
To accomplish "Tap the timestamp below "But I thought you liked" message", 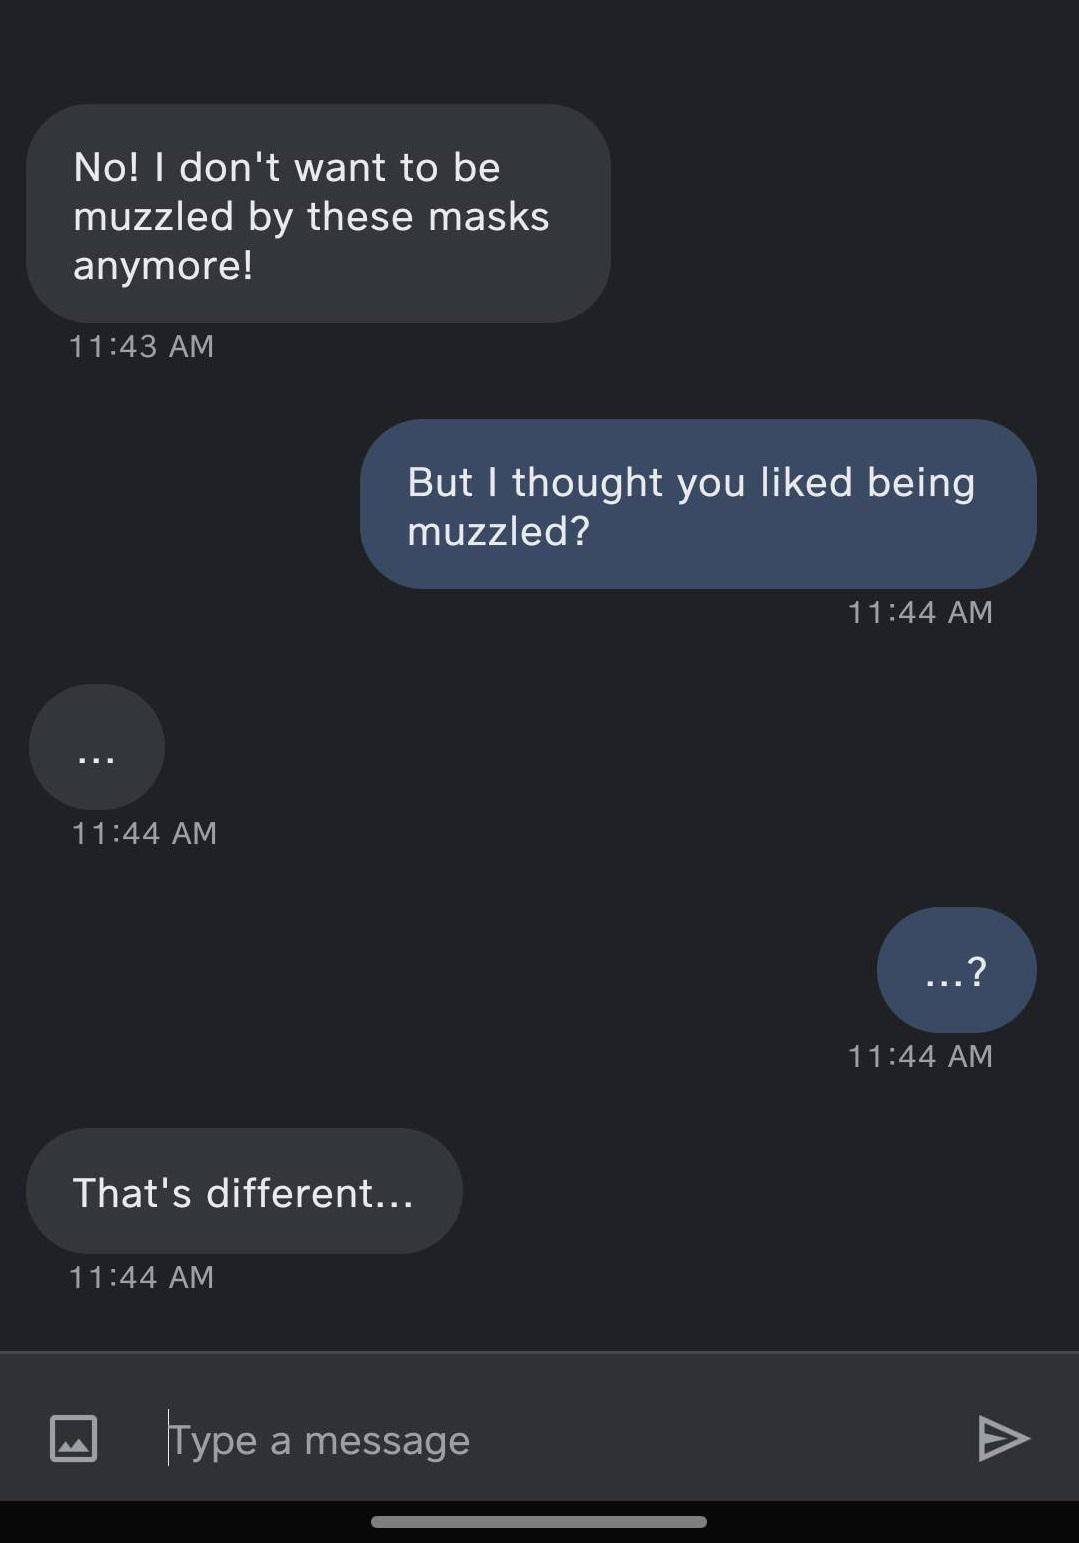I will coord(919,612).
